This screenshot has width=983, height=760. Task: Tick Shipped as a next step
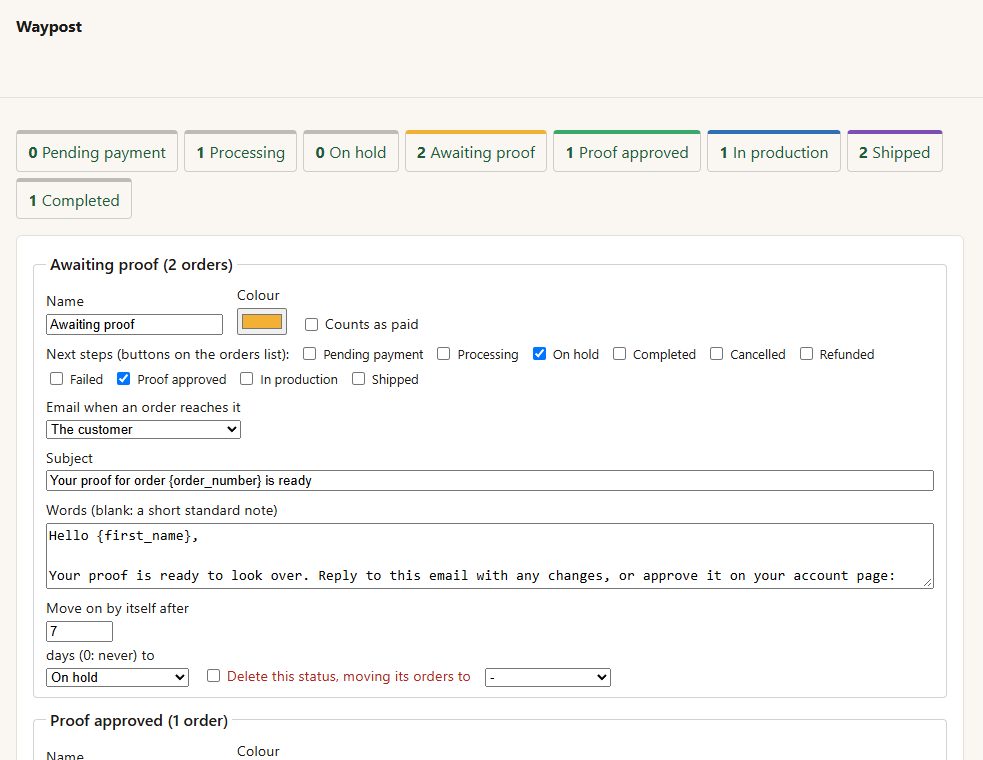pyautogui.click(x=358, y=379)
